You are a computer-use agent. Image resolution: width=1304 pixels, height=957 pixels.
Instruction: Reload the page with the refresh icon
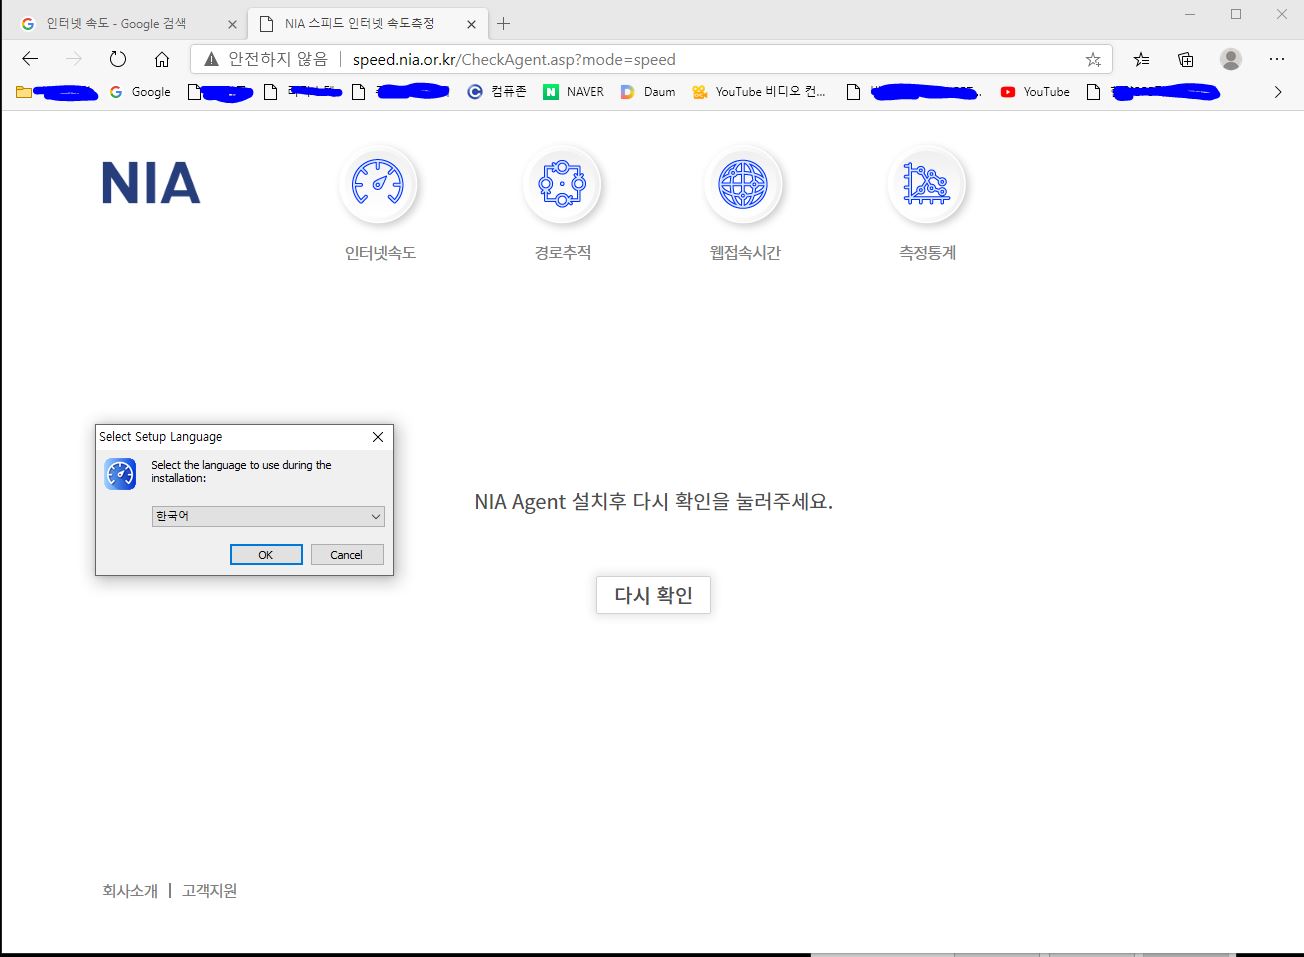[118, 59]
